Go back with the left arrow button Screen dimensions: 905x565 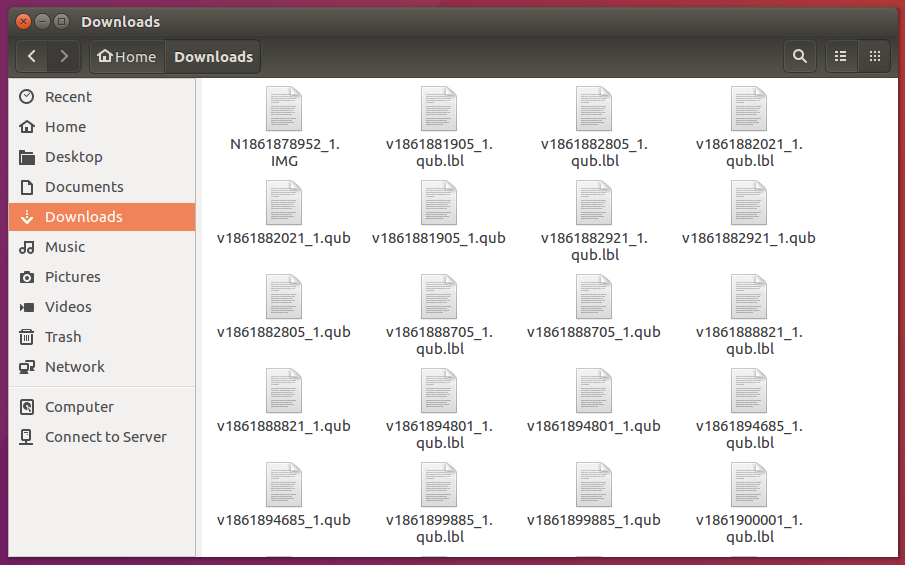tap(32, 57)
